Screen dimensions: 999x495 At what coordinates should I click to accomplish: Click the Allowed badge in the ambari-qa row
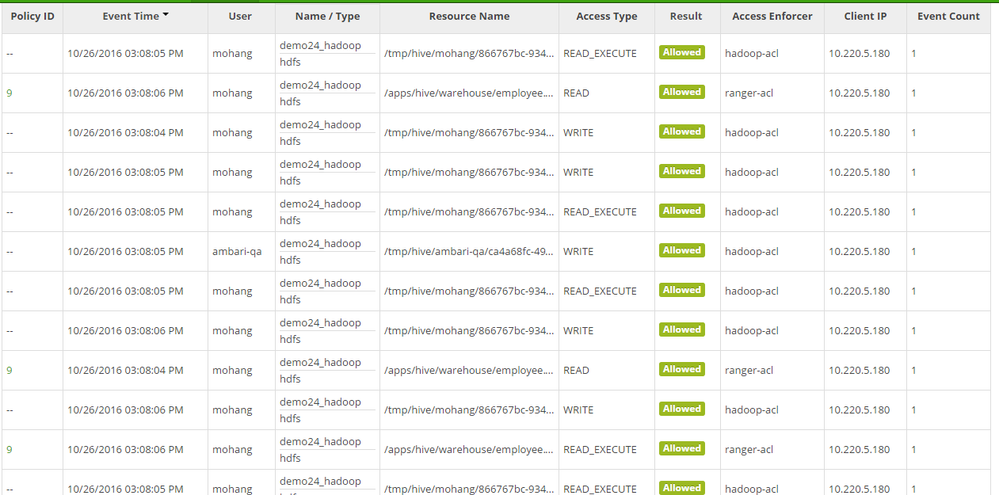click(682, 250)
